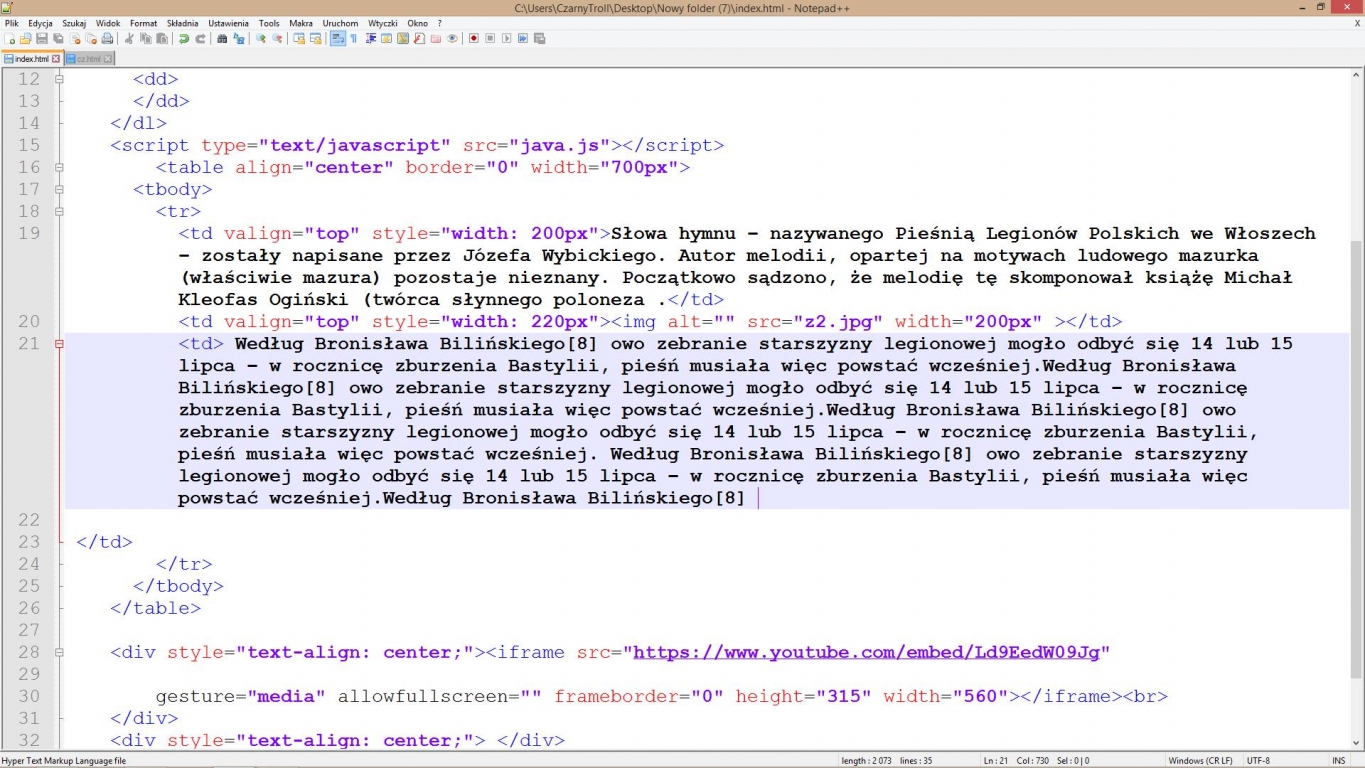This screenshot has height=768, width=1365.
Task: Collapse the fold marker at line 12
Action: point(59,79)
